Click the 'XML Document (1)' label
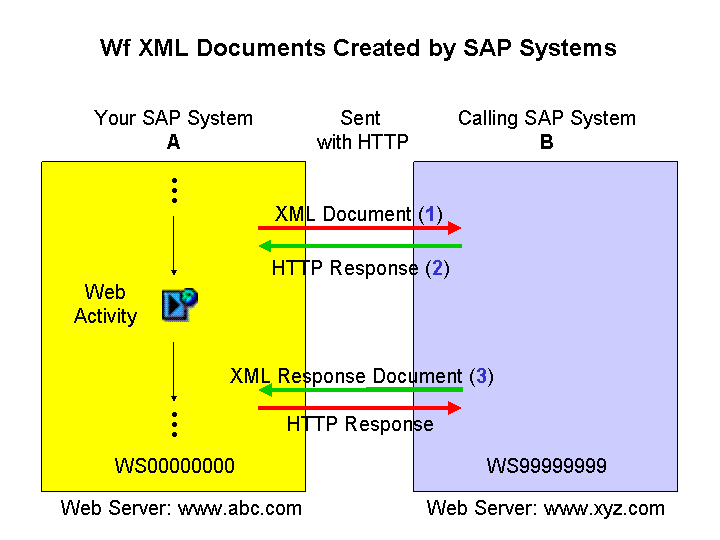Viewport: 720px width, 540px height. [359, 214]
